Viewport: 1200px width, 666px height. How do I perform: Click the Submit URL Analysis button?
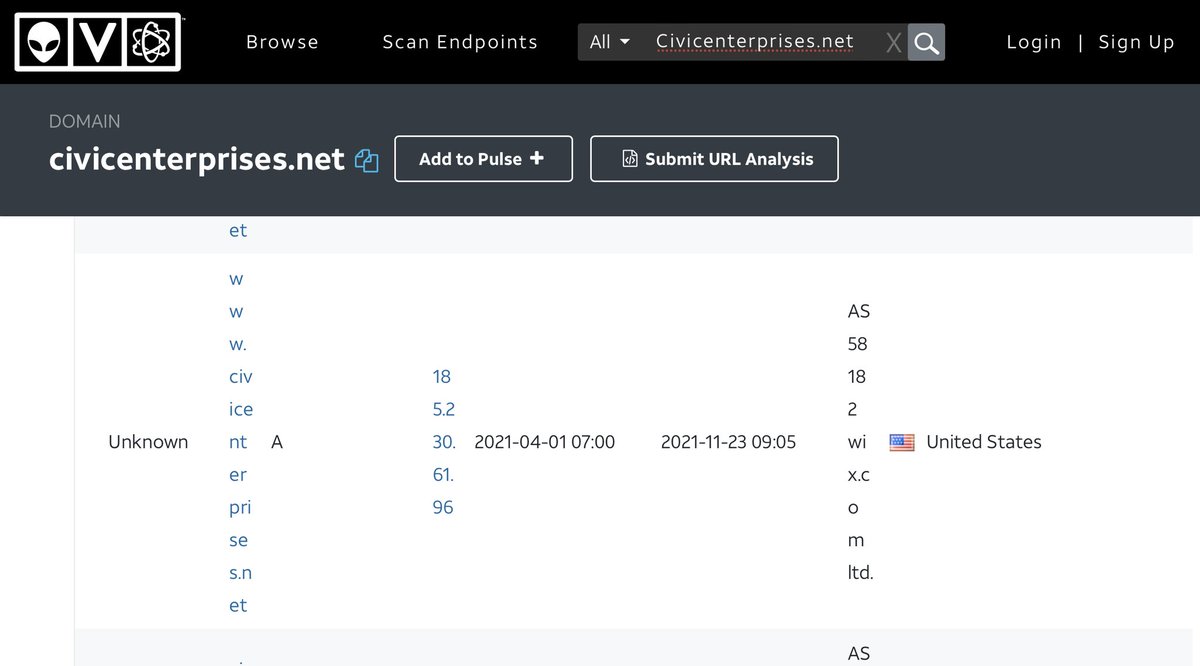click(x=714, y=159)
